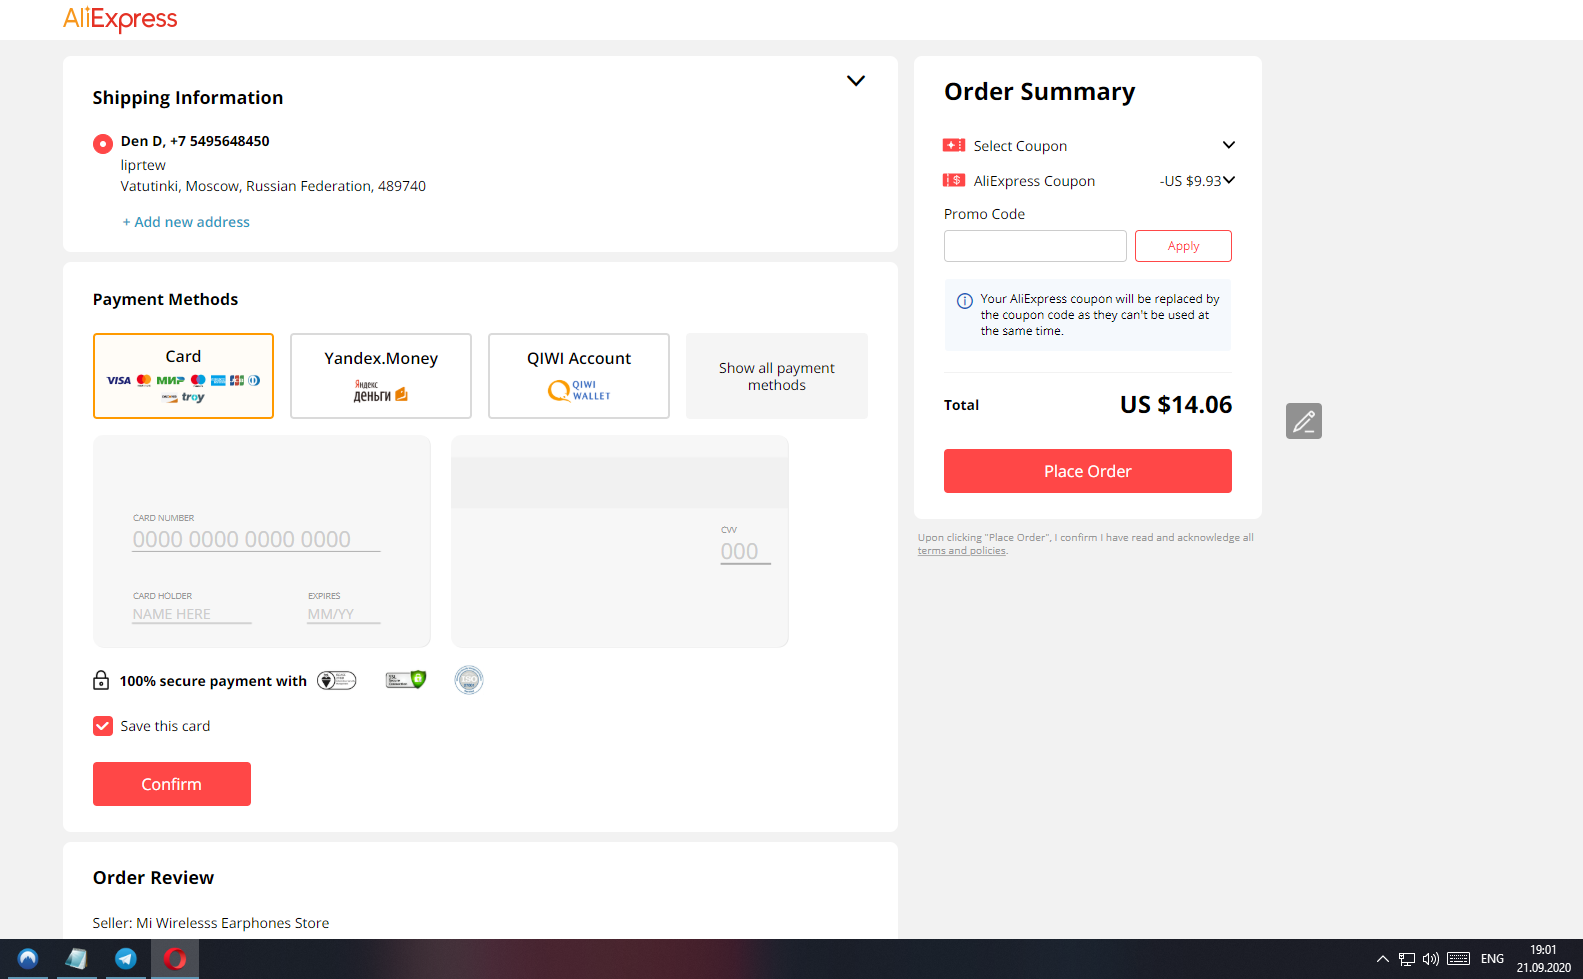The height and width of the screenshot is (979, 1583).
Task: Focus the card holder name field
Action: pos(192,614)
